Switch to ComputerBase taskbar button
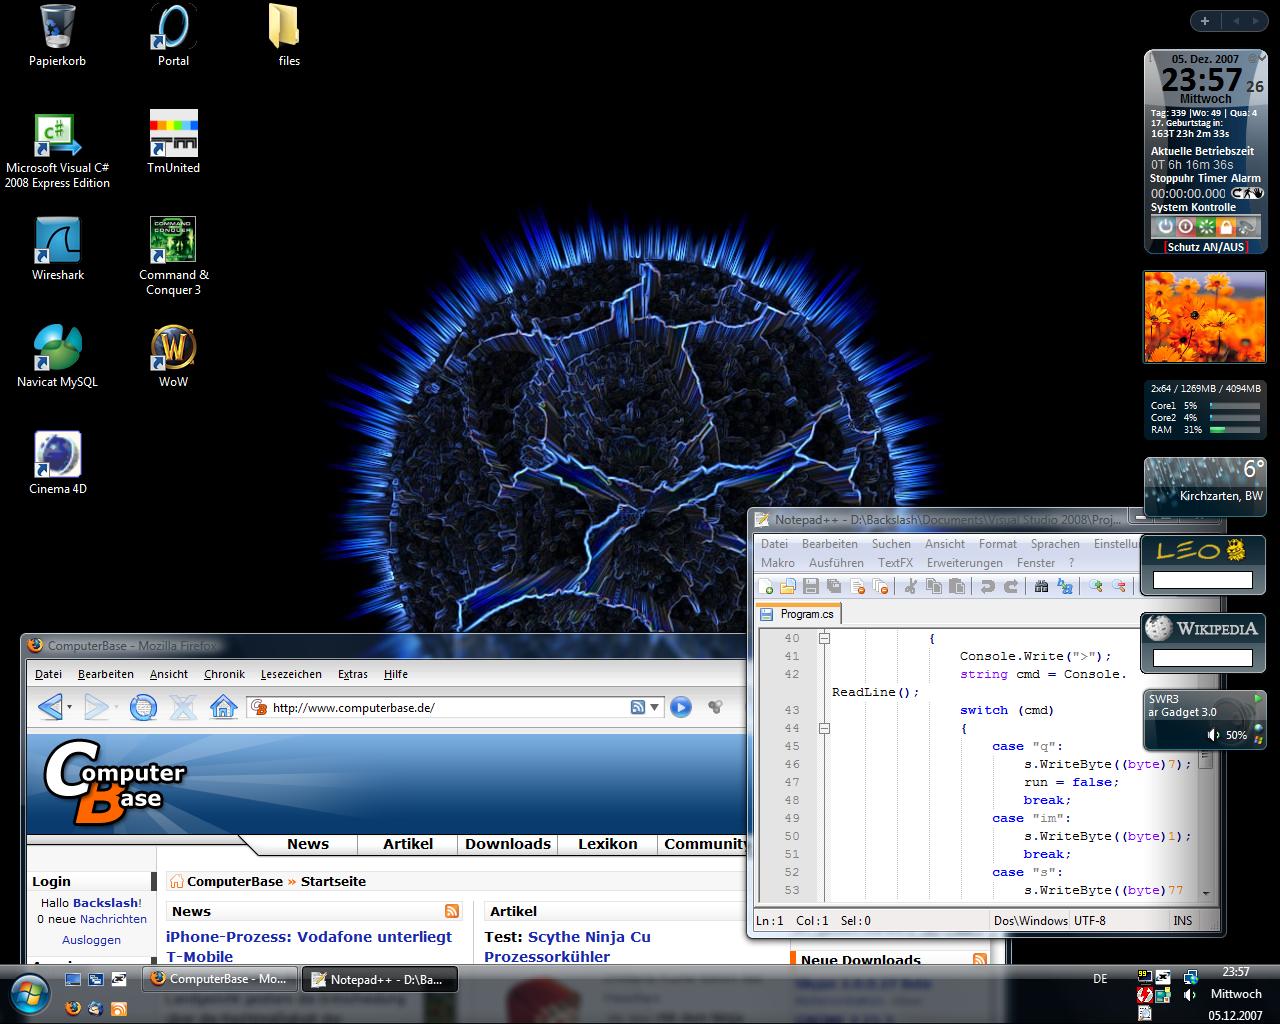The height and width of the screenshot is (1024, 1280). [221, 979]
